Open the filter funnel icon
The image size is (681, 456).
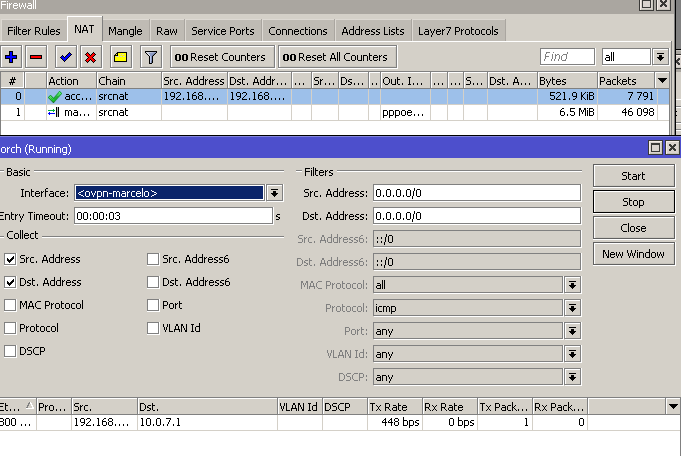(x=151, y=57)
